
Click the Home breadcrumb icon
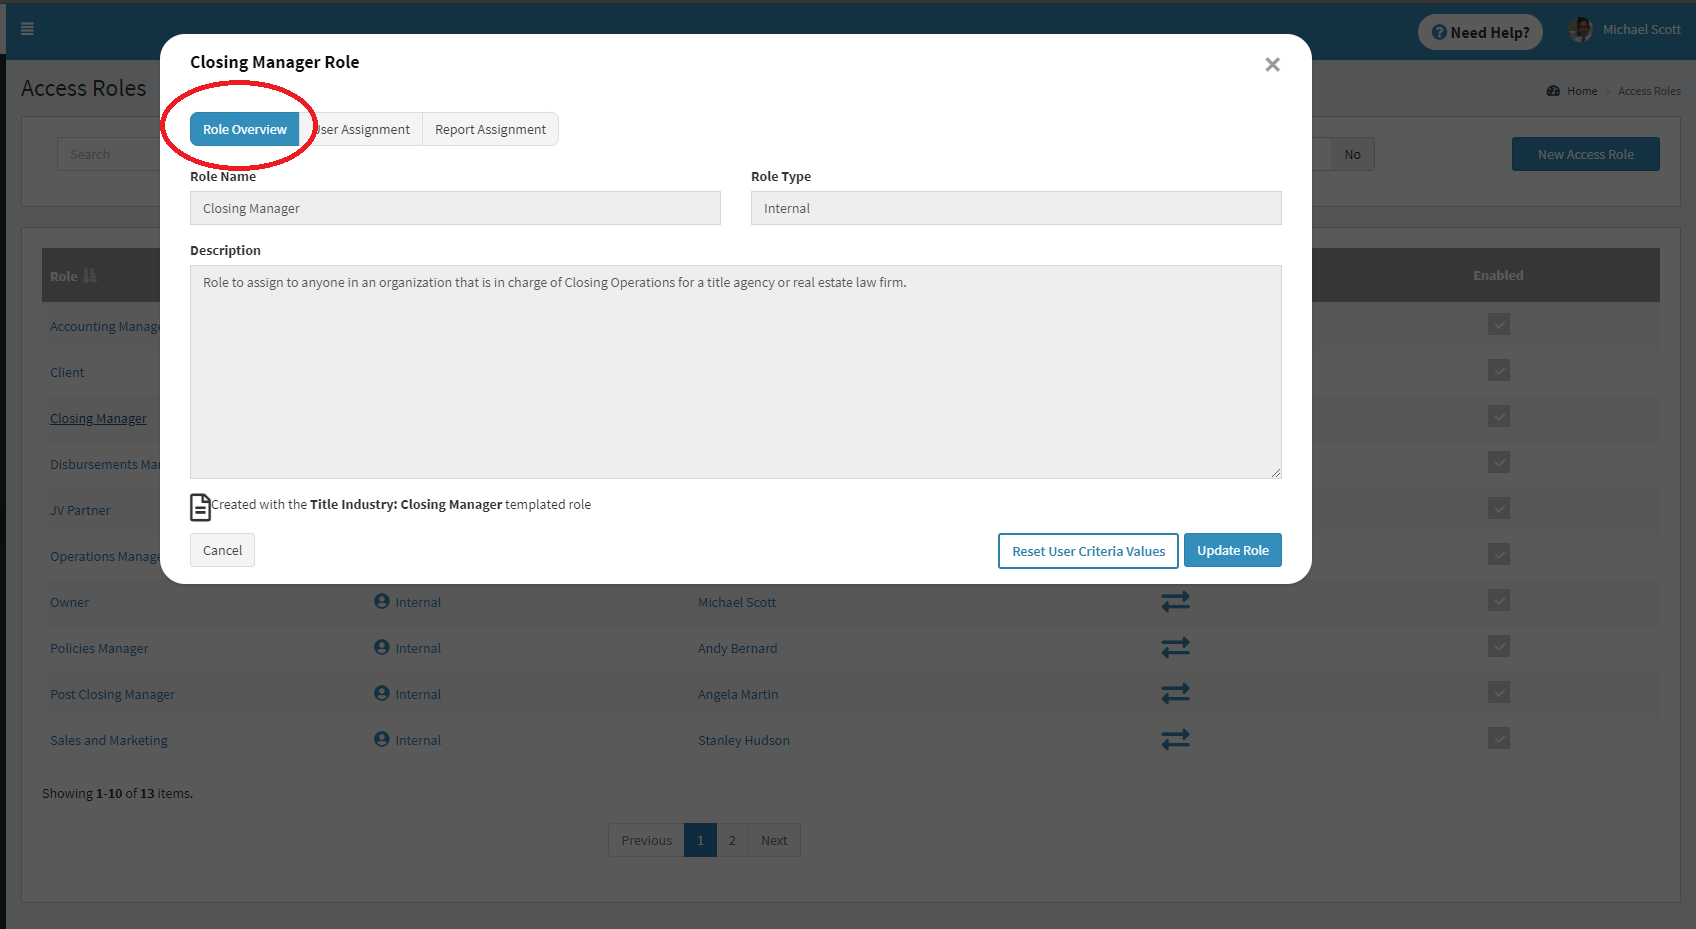coord(1553,90)
